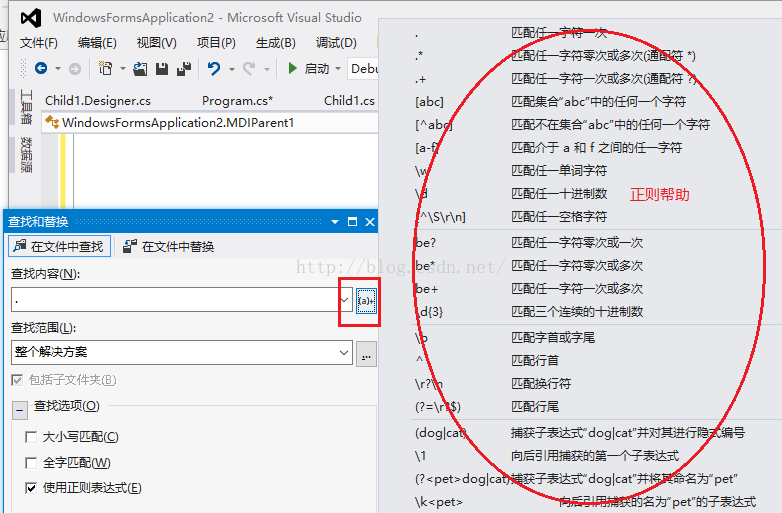782x513 pixels.
Task: Open the Undo history dropdown arrow
Action: coord(231,69)
